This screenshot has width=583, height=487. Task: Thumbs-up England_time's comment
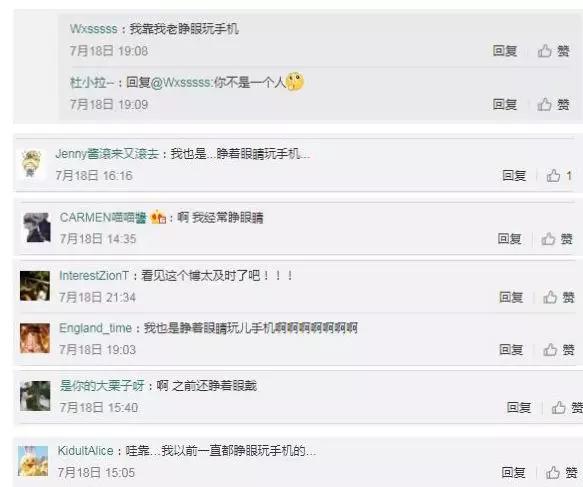point(550,349)
